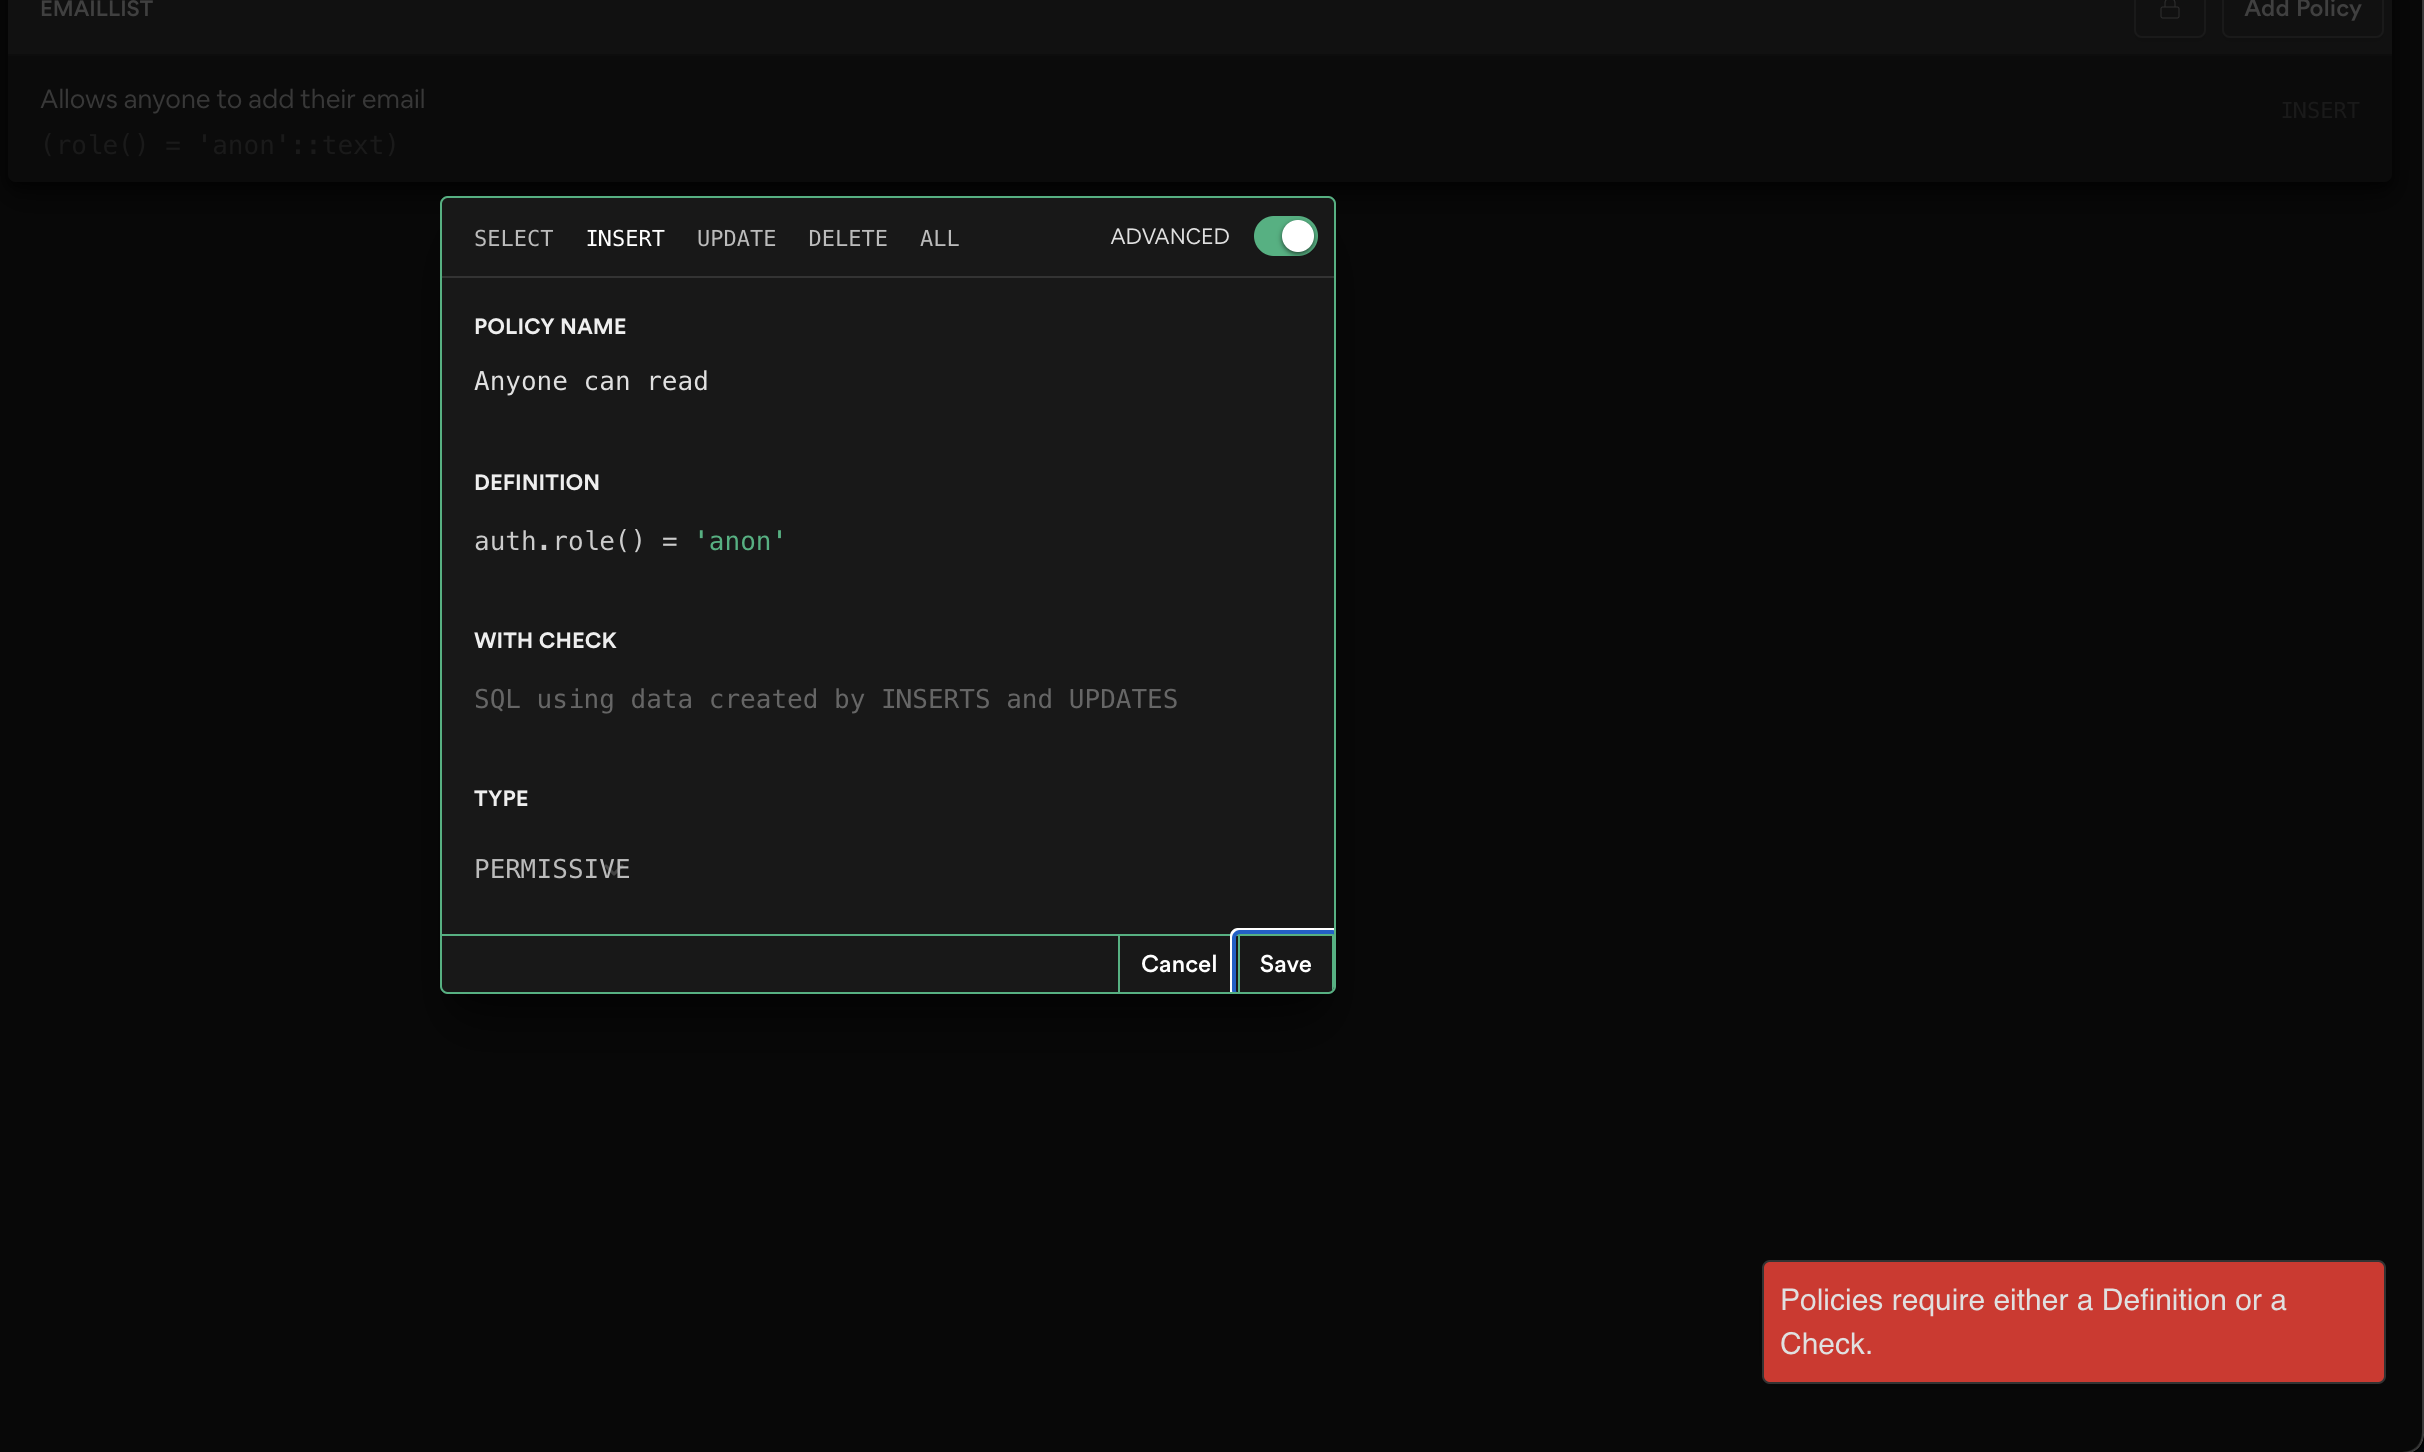Image resolution: width=2424 pixels, height=1452 pixels.
Task: Click the ADVANCED label next to the toggle
Action: (x=1168, y=236)
